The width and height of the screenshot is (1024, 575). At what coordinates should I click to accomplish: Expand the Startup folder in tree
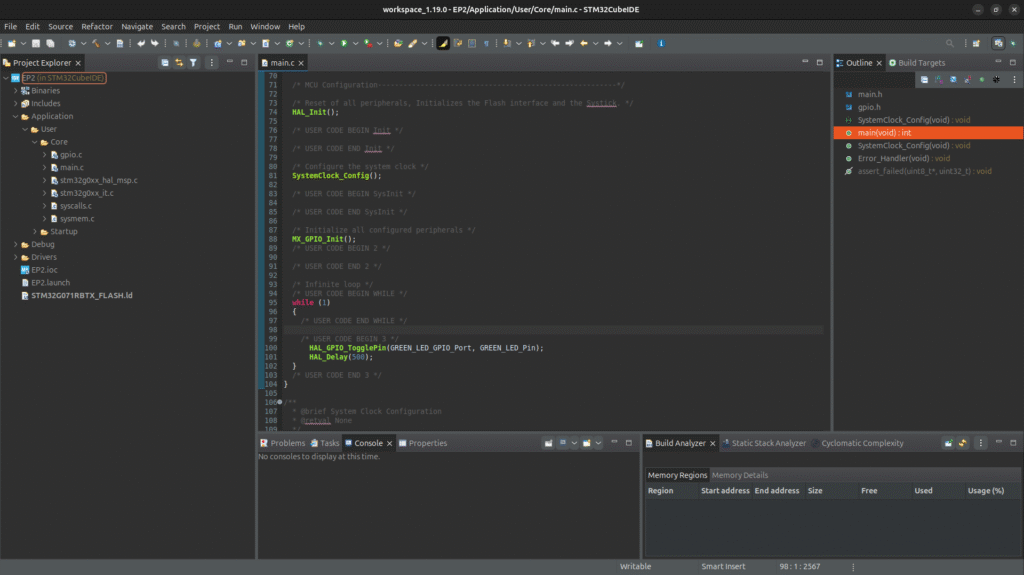point(34,232)
